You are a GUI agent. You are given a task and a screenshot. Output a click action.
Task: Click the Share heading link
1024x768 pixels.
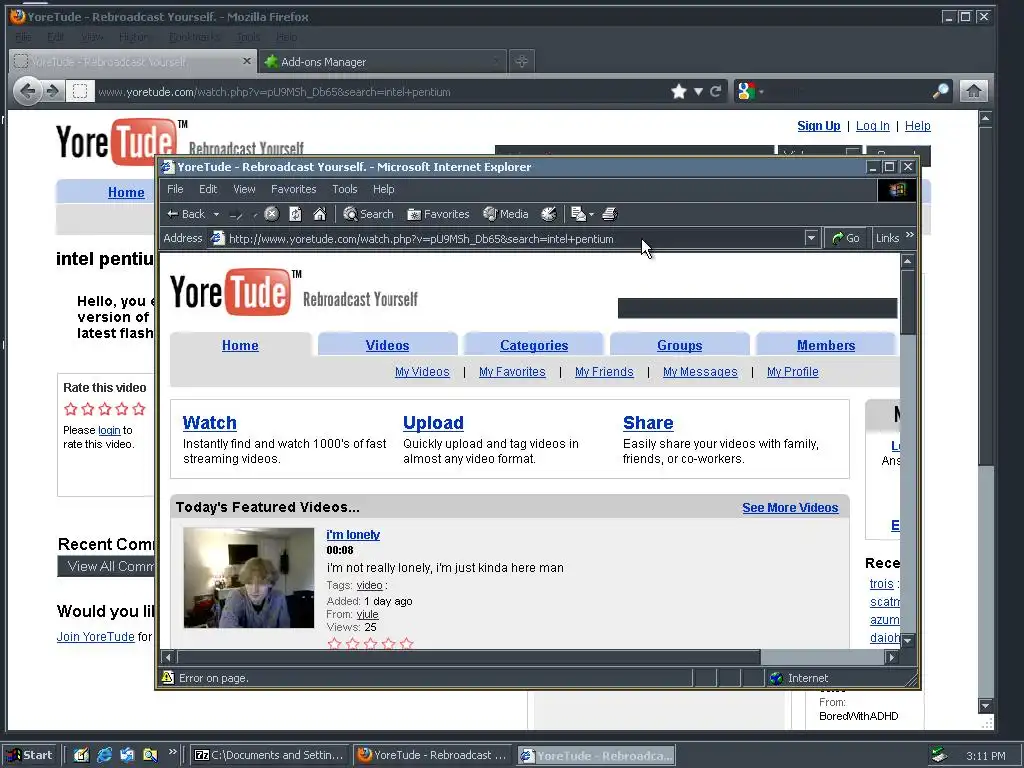pyautogui.click(x=648, y=423)
